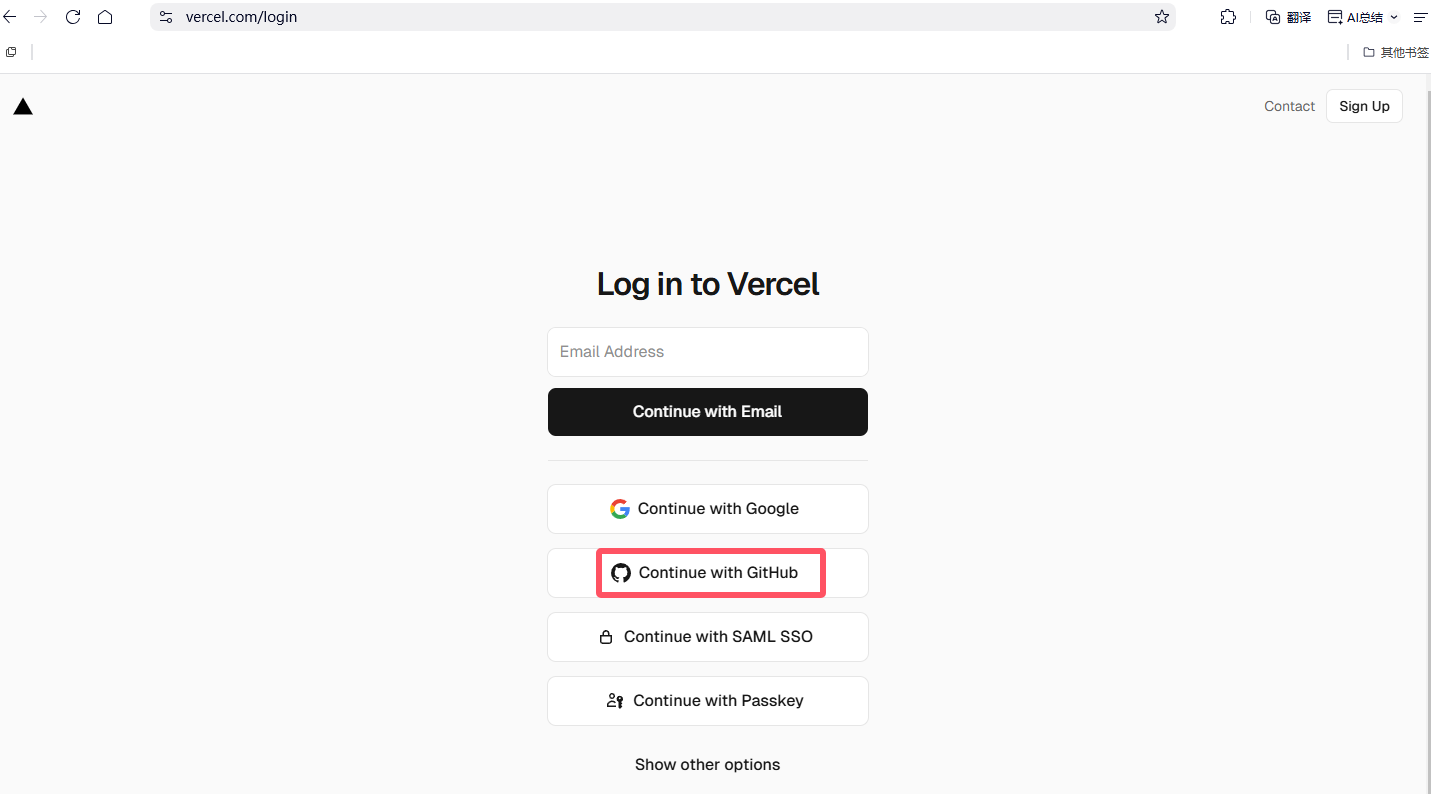Open the browser menu hamburger icon
The width and height of the screenshot is (1431, 794).
(x=1421, y=16)
